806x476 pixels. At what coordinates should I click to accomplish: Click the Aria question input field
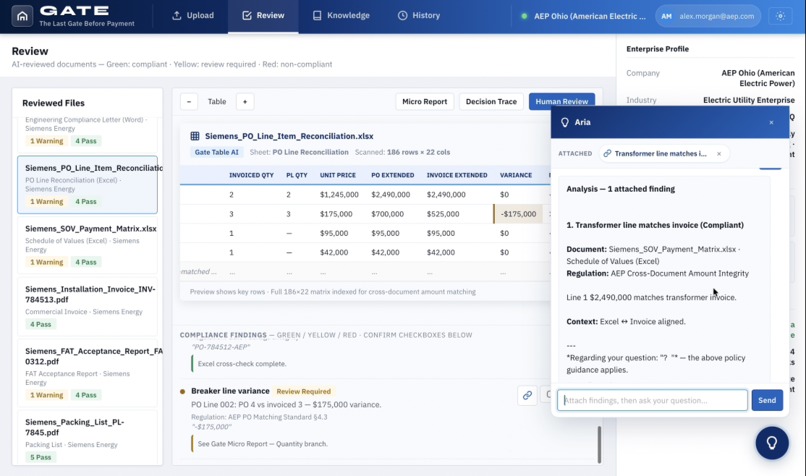pos(652,400)
